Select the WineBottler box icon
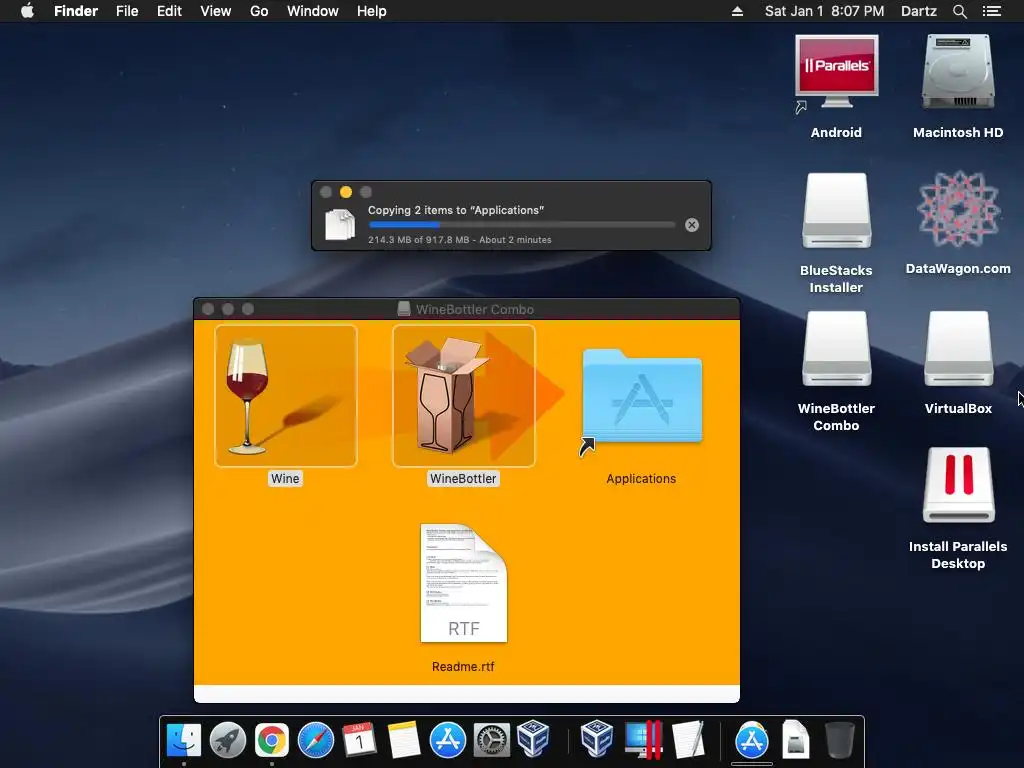The image size is (1024, 768). 464,396
